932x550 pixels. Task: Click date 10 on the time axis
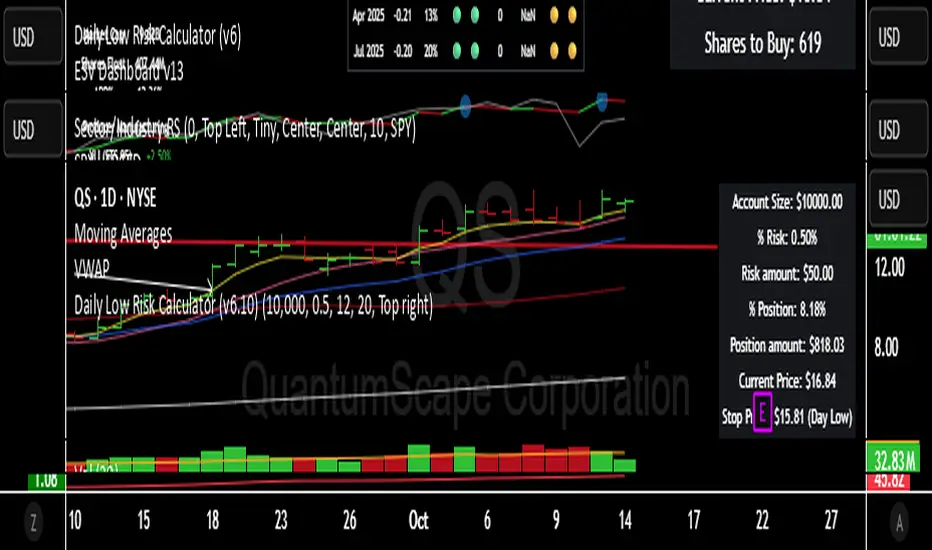[x=75, y=521]
